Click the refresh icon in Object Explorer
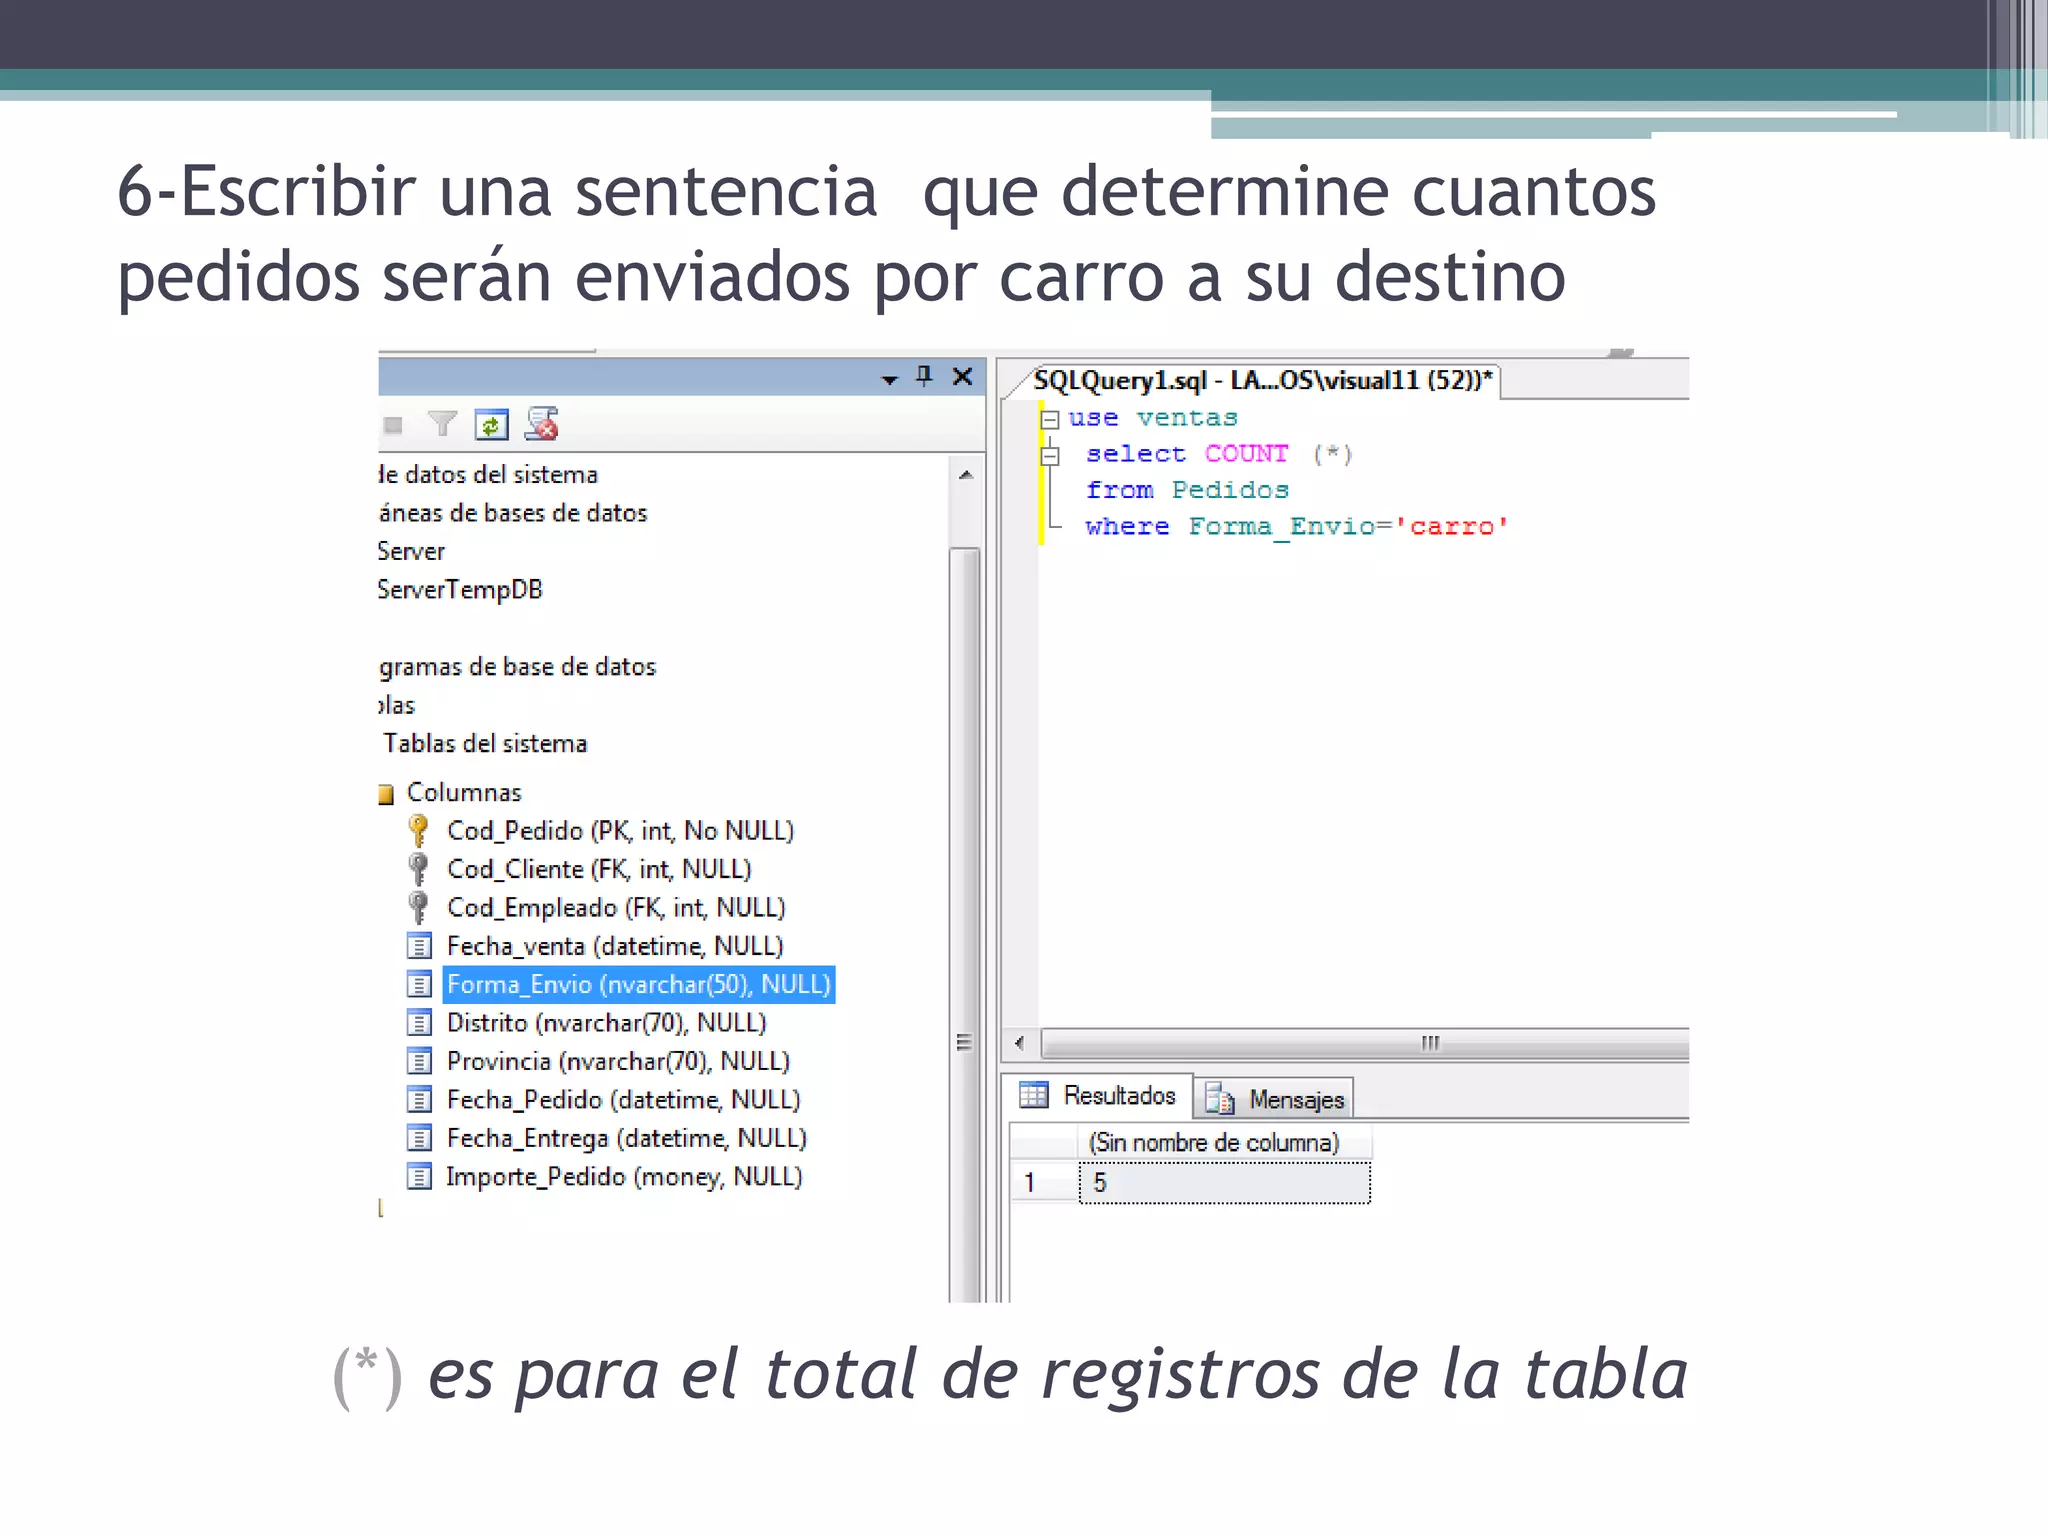Image resolution: width=2048 pixels, height=1536 pixels. 491,425
